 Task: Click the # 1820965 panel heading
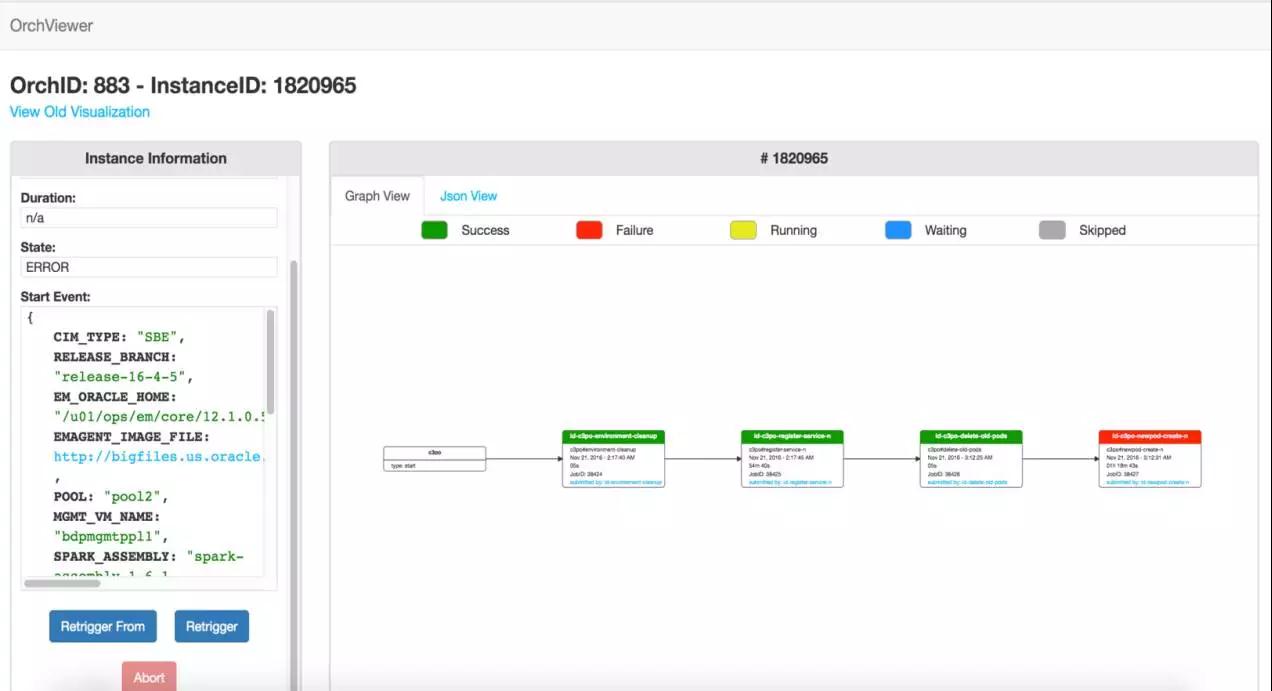(x=794, y=158)
